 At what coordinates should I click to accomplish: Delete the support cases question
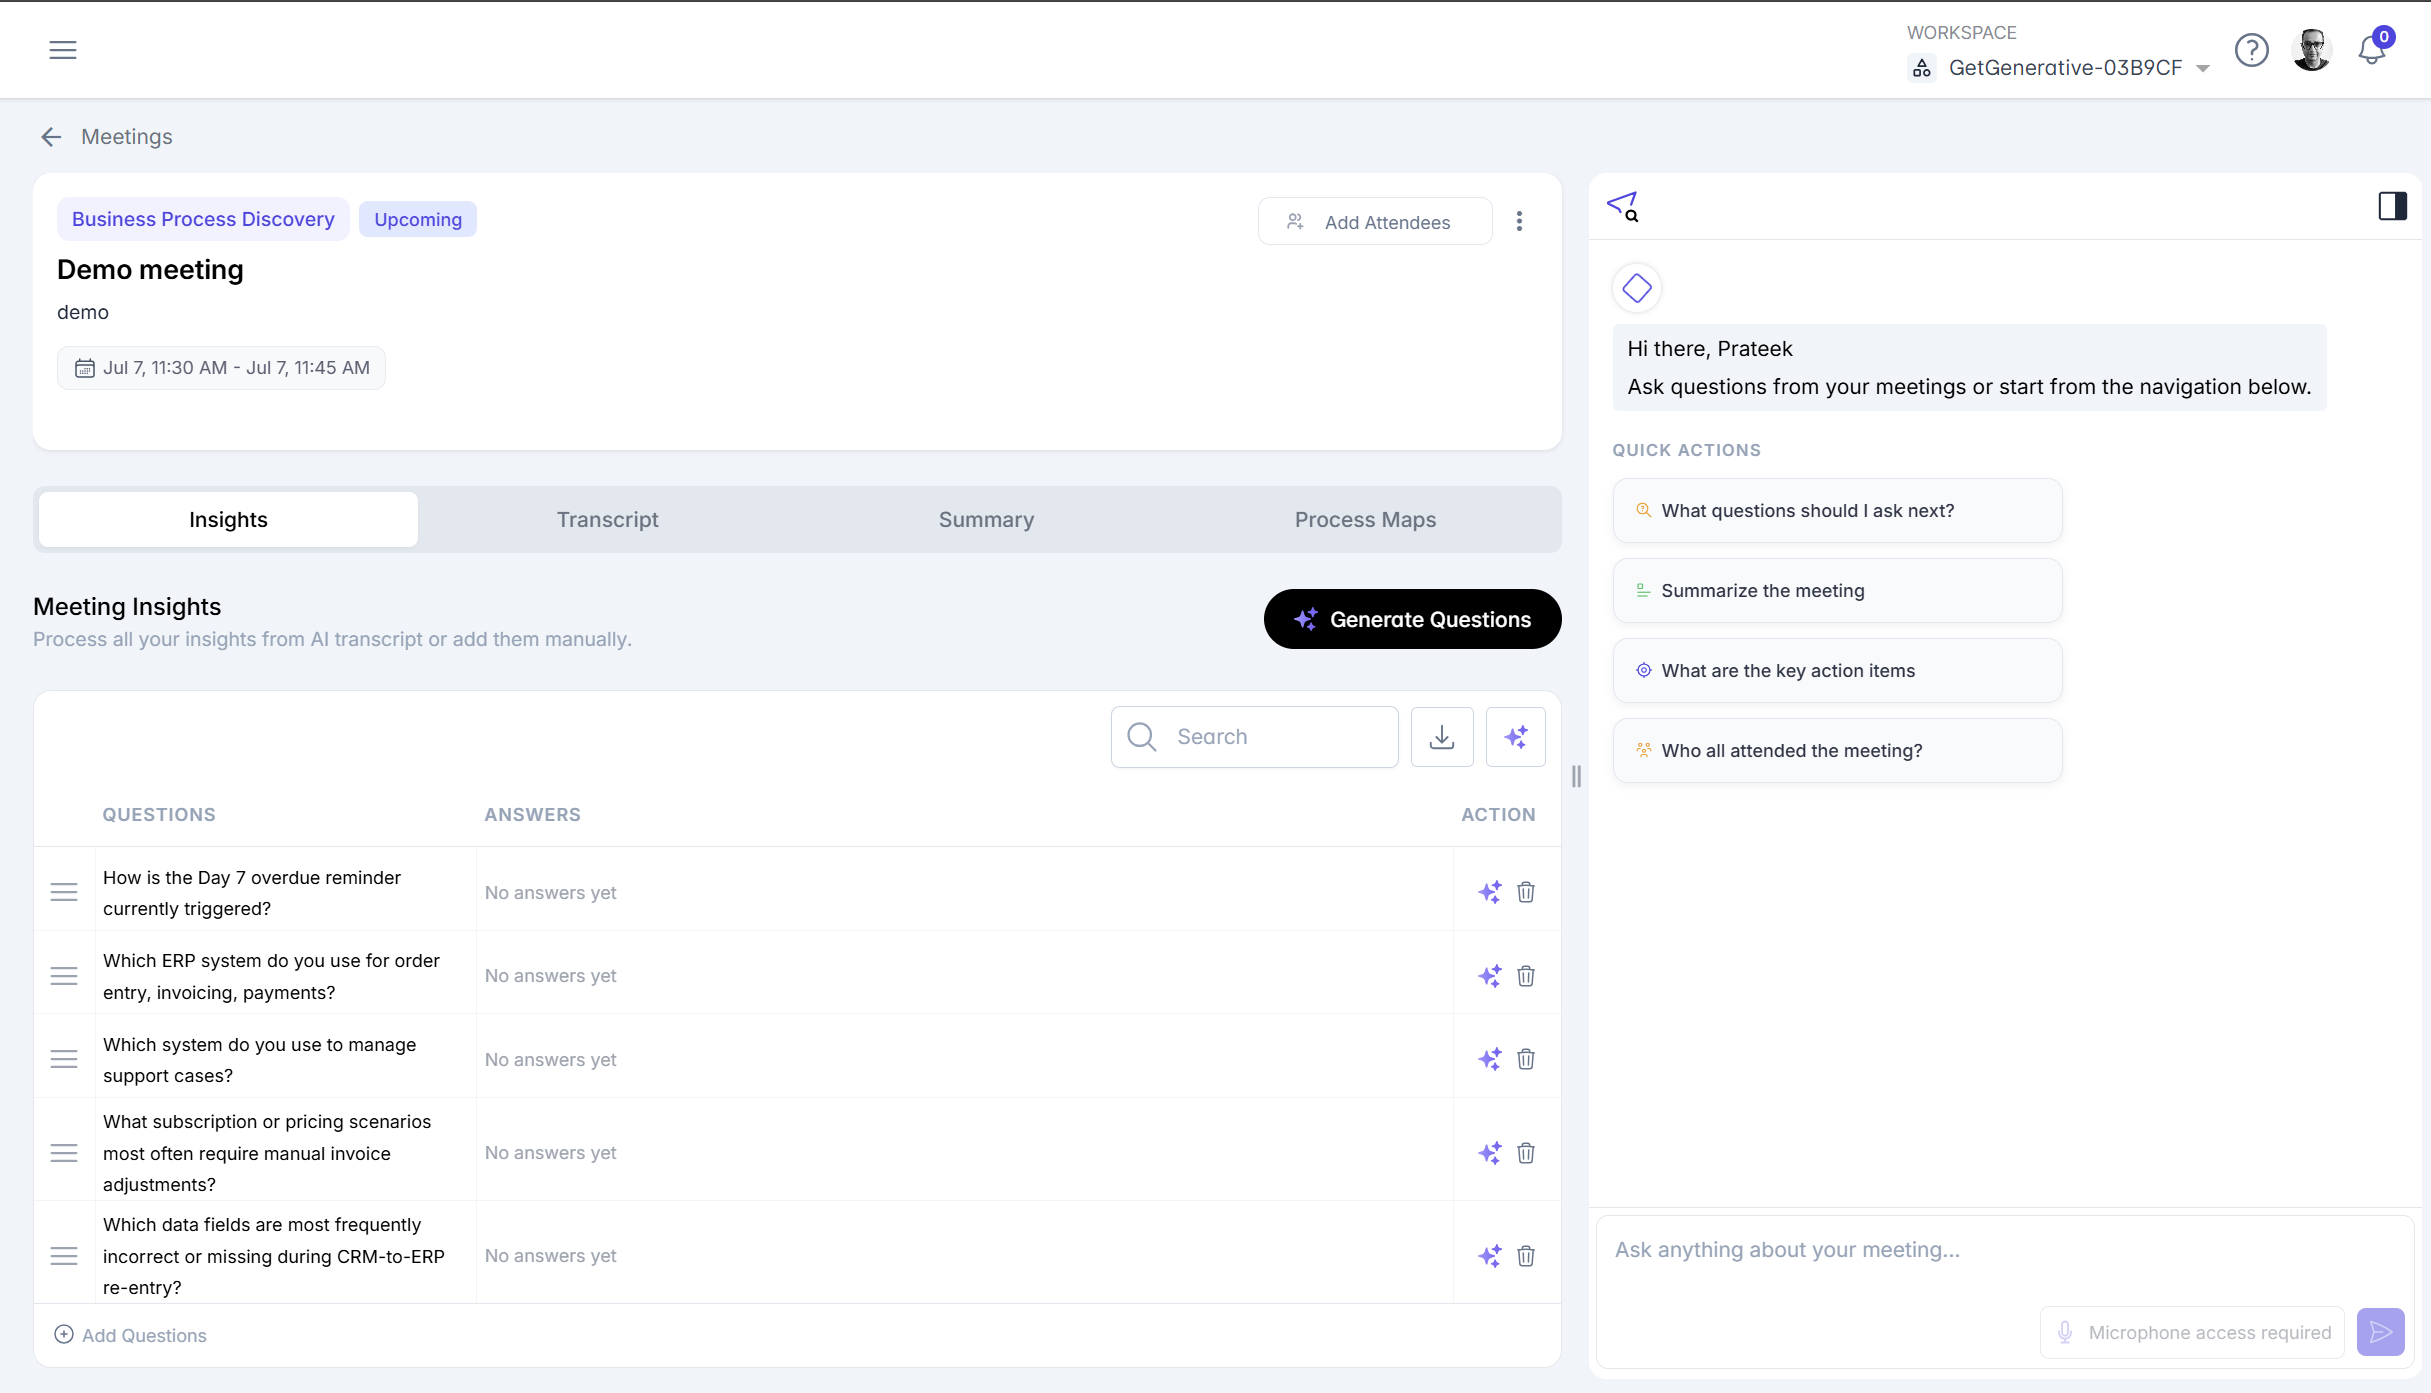coord(1526,1059)
